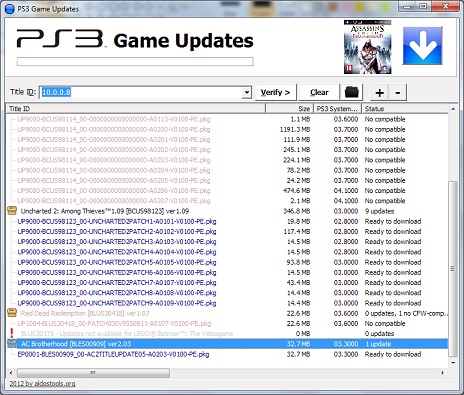Screen dimensions: 464x395
Task: Click the PS3 System column header
Action: (337, 109)
